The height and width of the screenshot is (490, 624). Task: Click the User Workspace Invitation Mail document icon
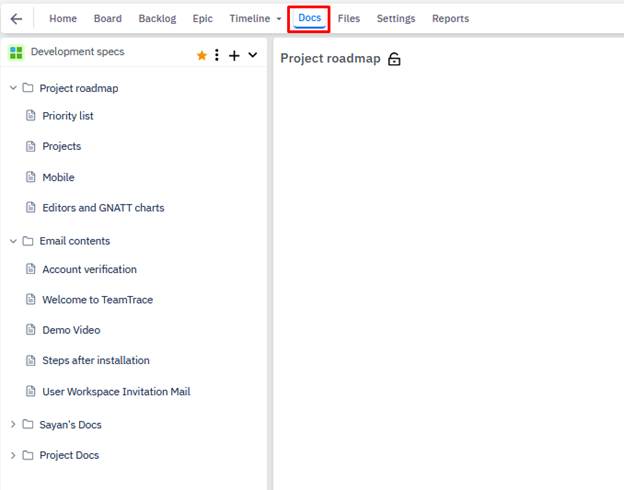[31, 391]
